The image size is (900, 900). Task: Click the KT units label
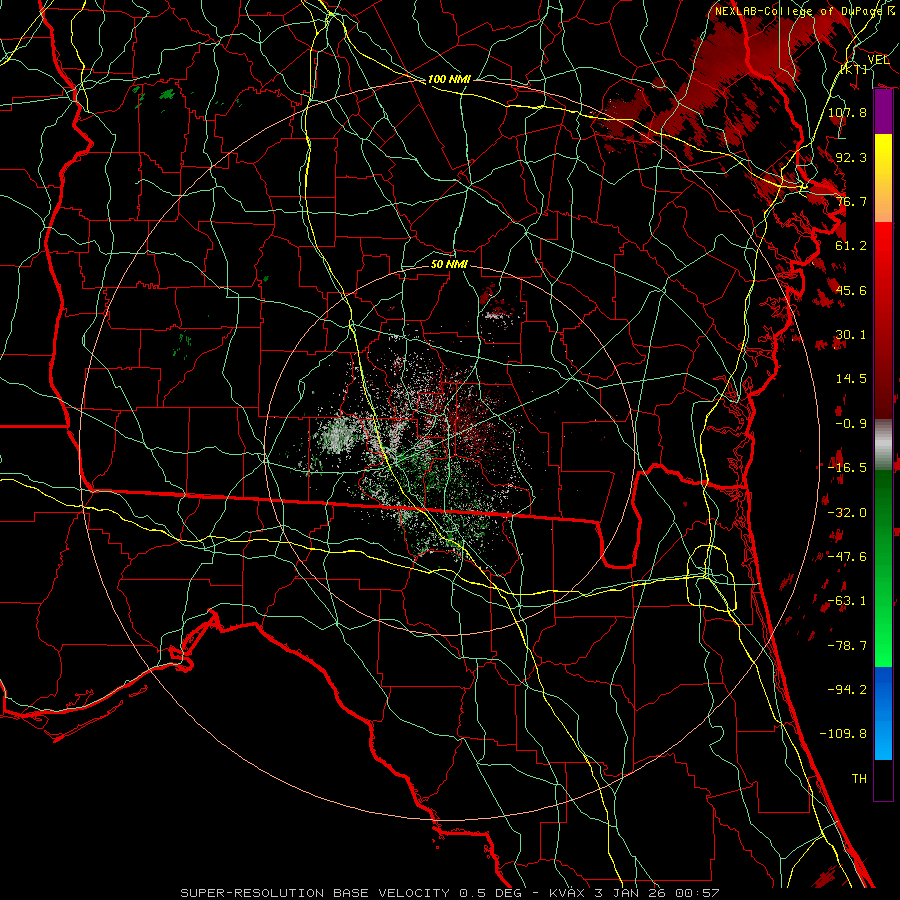(x=854, y=69)
